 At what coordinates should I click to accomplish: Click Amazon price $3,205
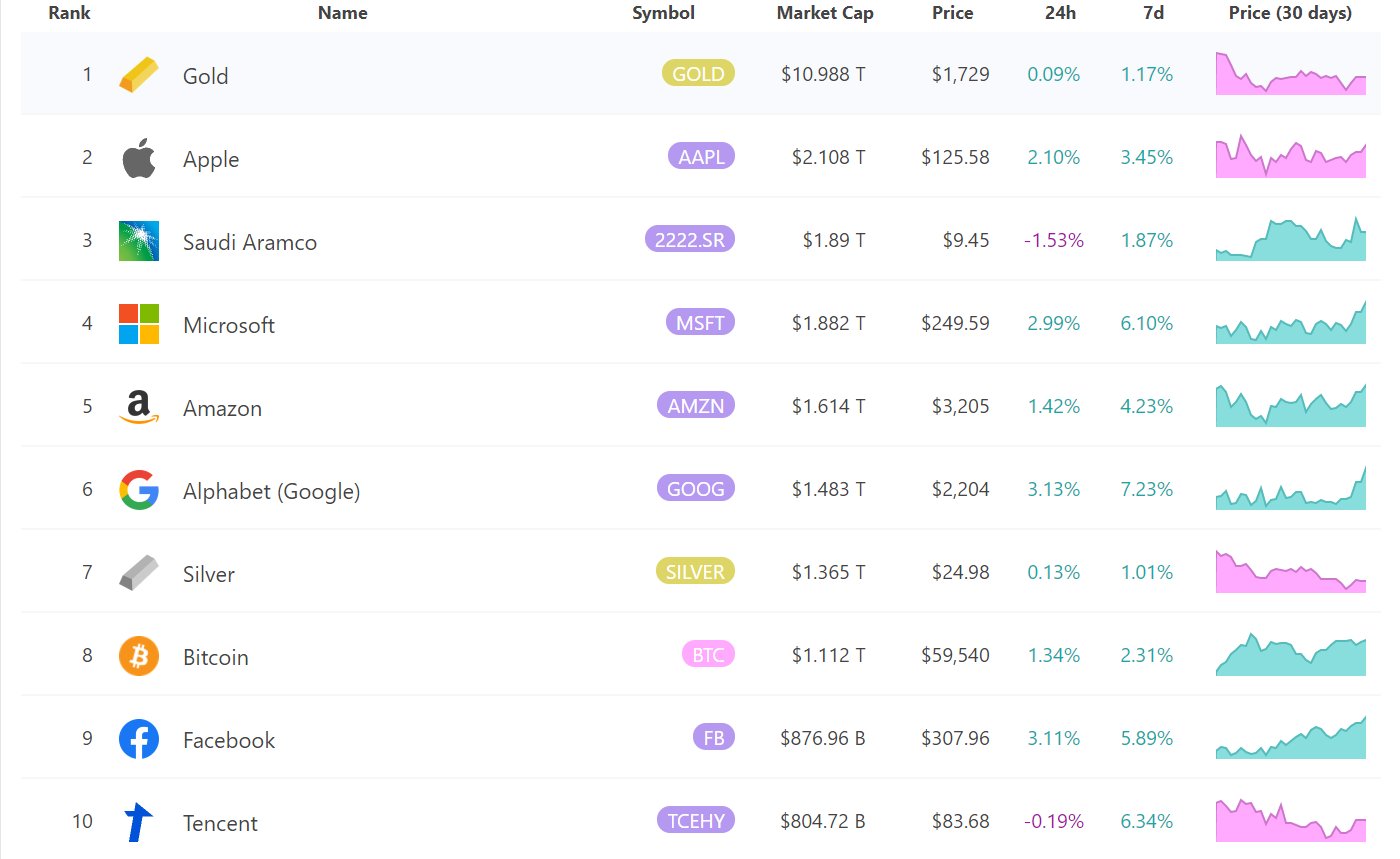(x=961, y=406)
